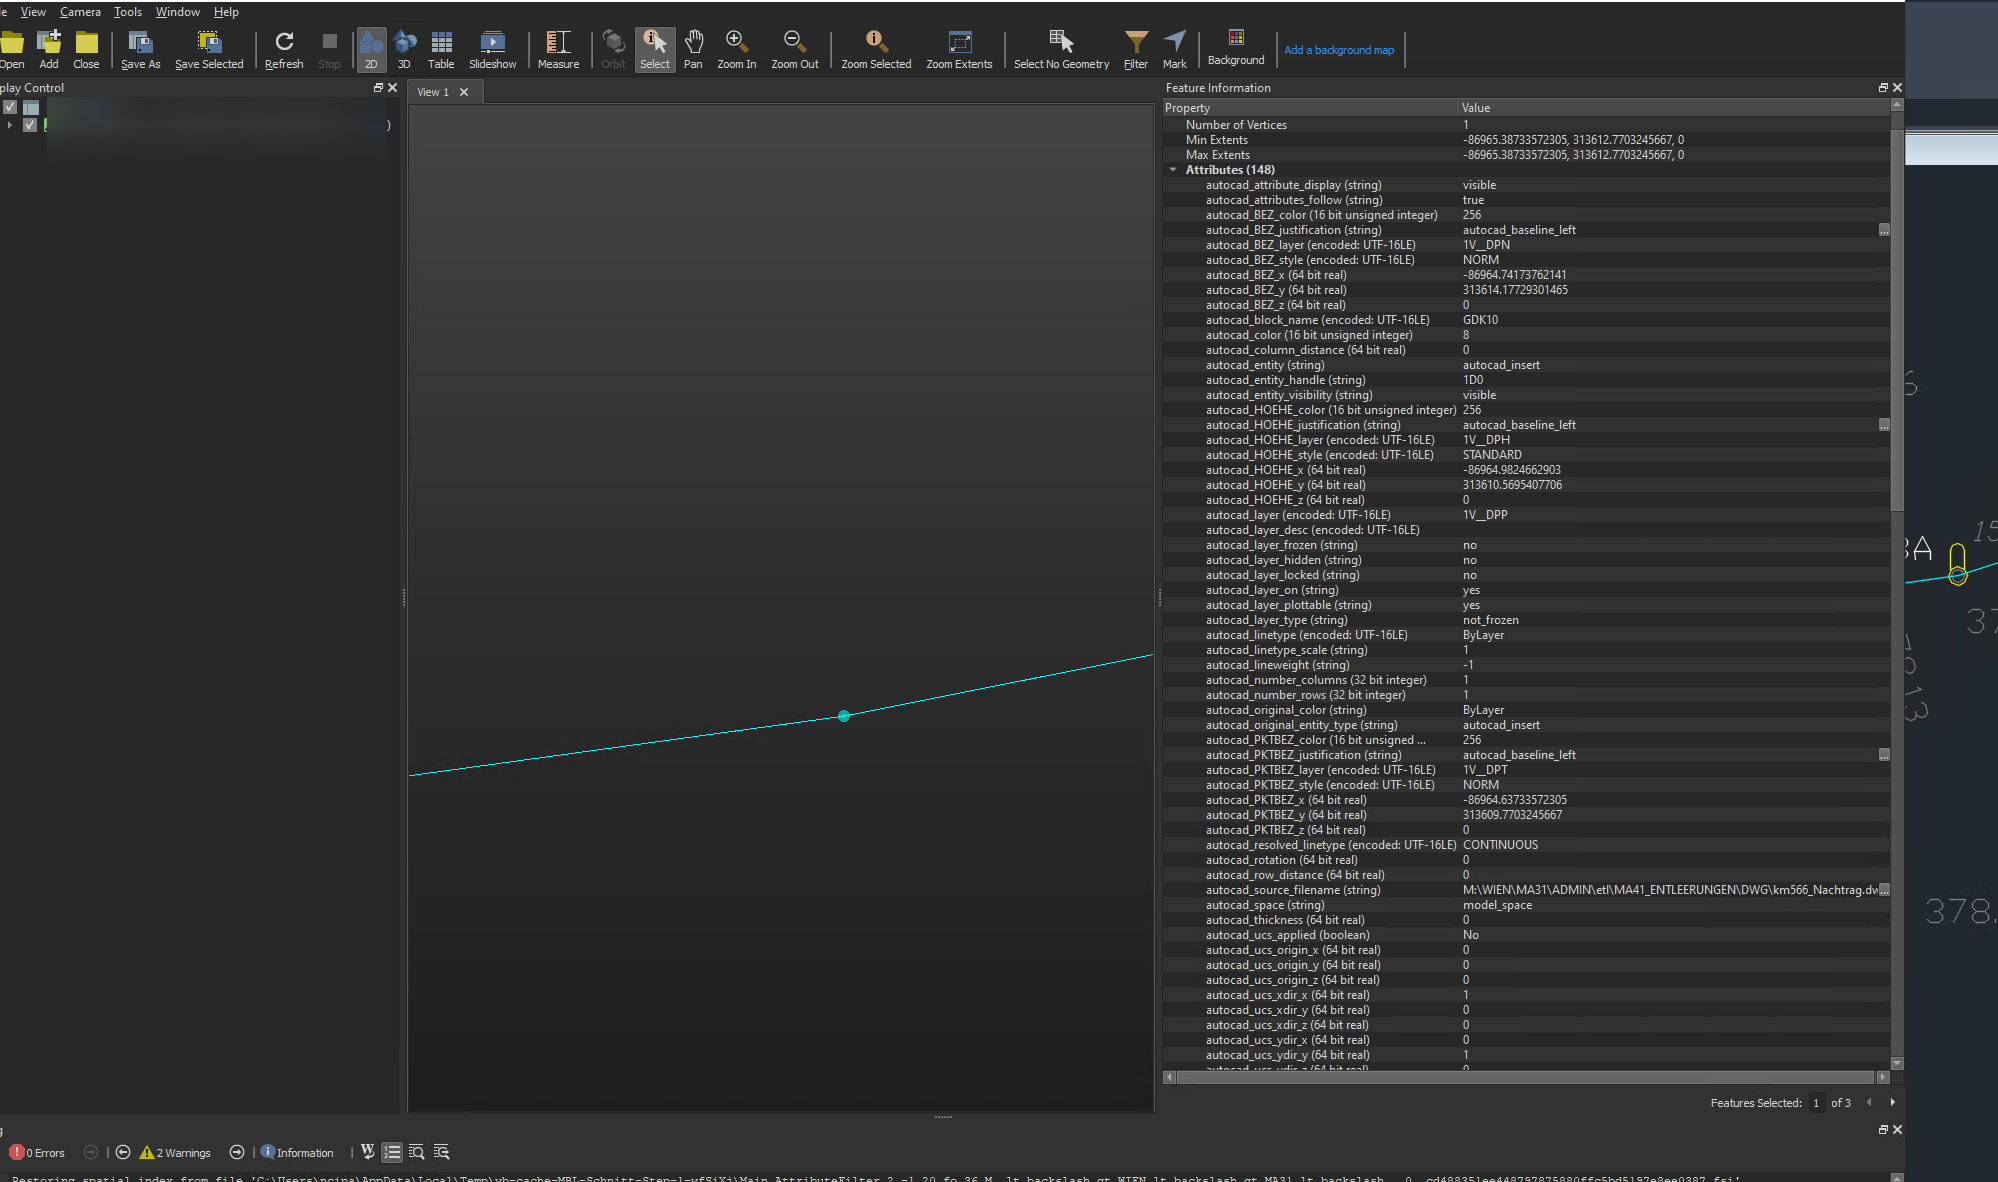
Task: Activate the Pan hand tool
Action: (x=693, y=50)
